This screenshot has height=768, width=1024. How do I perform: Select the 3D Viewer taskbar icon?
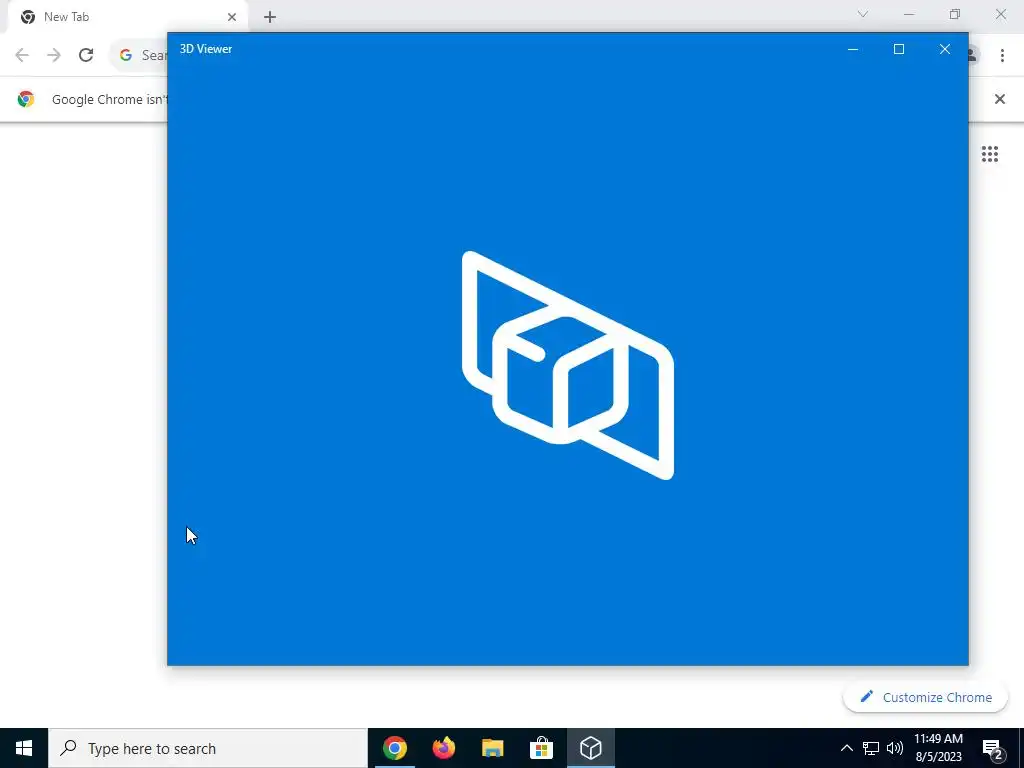pos(590,748)
